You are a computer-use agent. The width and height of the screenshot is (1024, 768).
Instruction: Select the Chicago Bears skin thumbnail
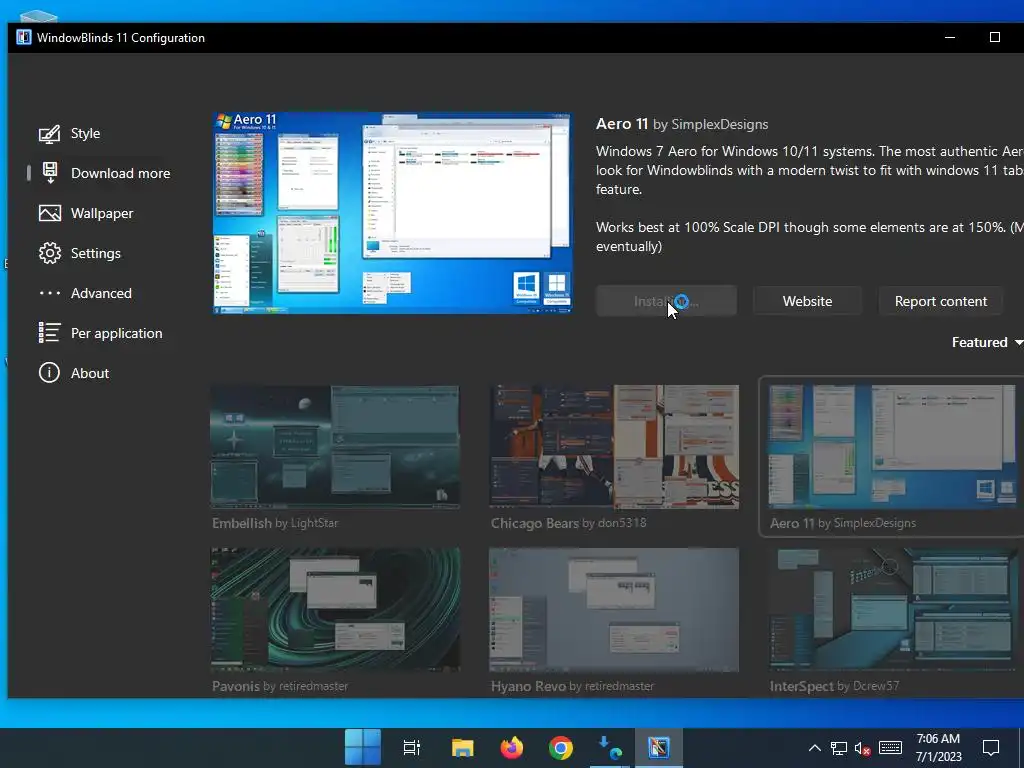[614, 447]
